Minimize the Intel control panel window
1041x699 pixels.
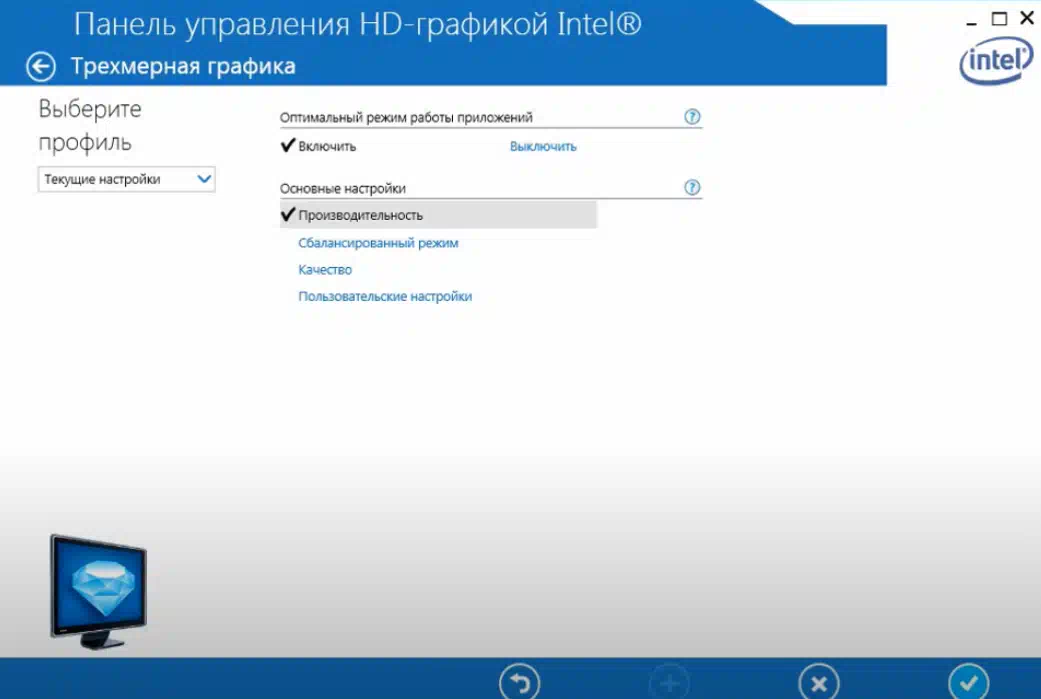point(973,20)
